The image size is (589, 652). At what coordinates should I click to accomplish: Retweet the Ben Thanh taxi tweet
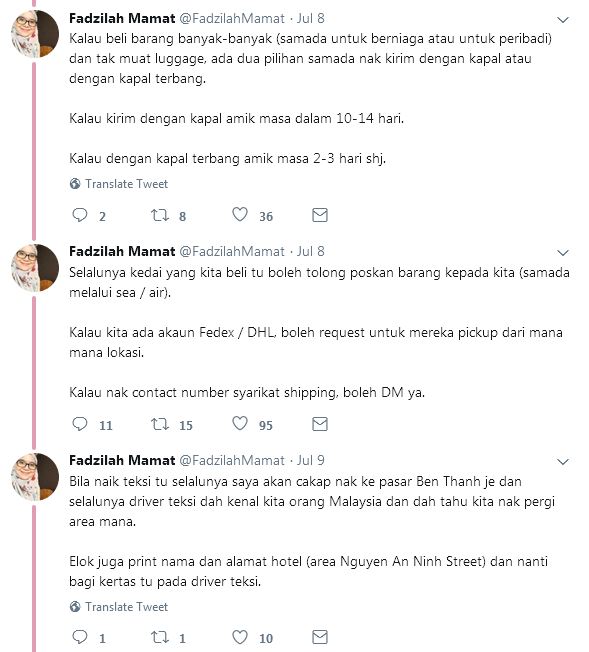pos(160,637)
